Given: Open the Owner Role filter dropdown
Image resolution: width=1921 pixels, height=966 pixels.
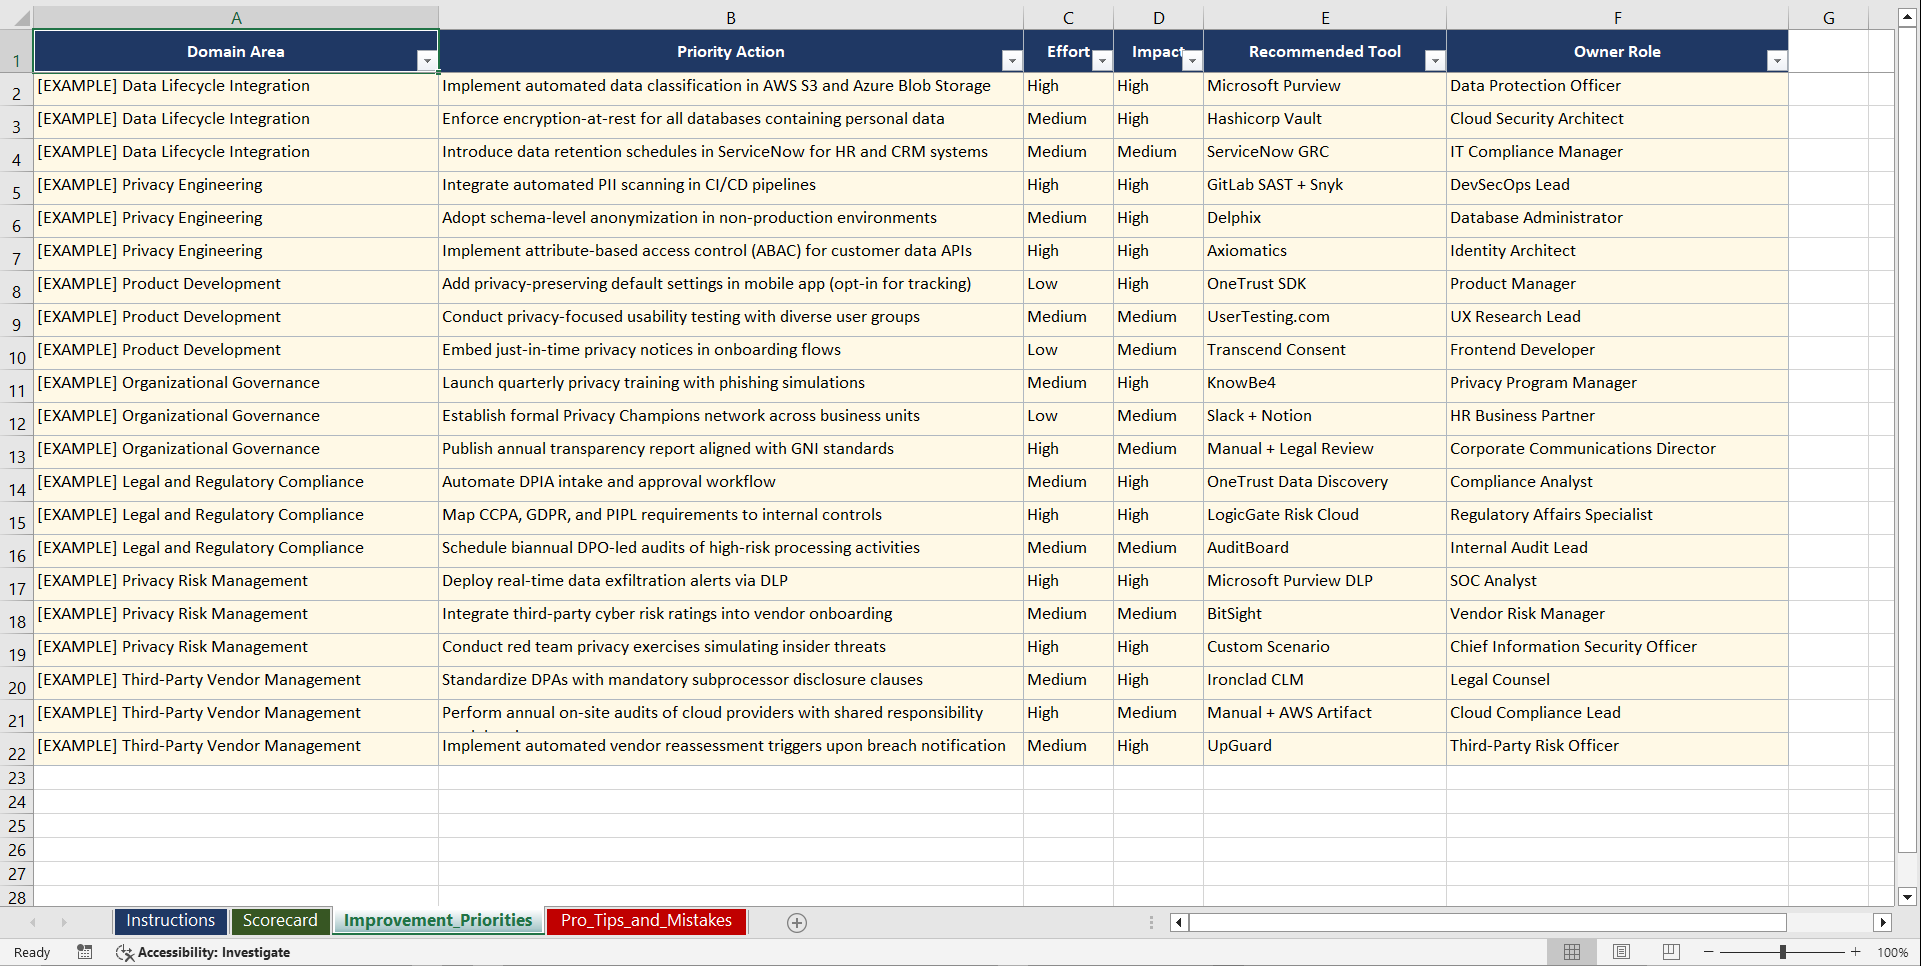Looking at the screenshot, I should coord(1777,61).
